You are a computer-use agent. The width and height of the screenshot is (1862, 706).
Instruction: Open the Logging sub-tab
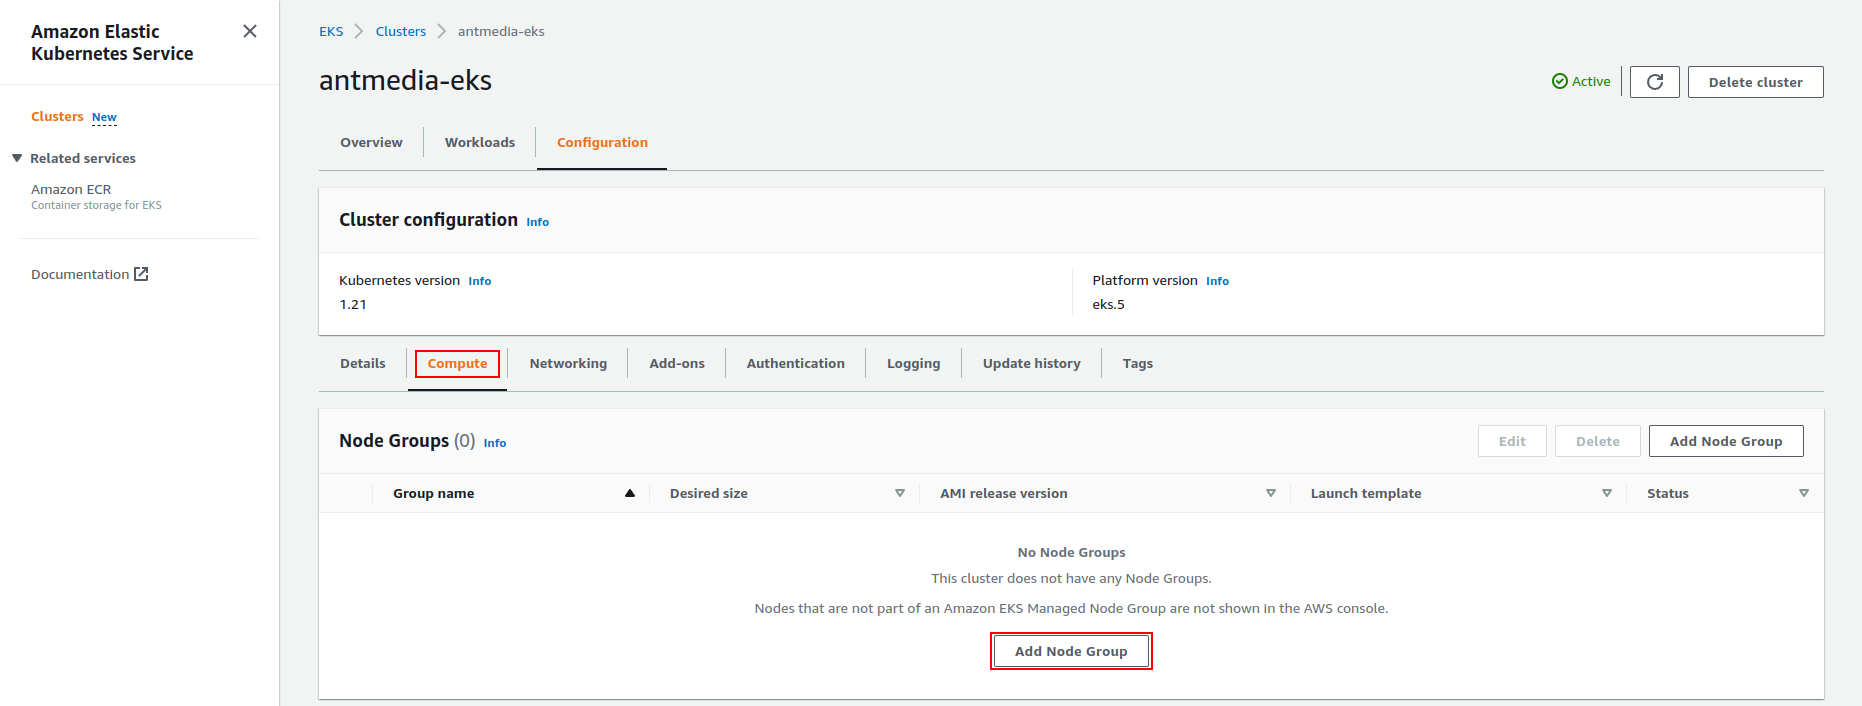913,363
